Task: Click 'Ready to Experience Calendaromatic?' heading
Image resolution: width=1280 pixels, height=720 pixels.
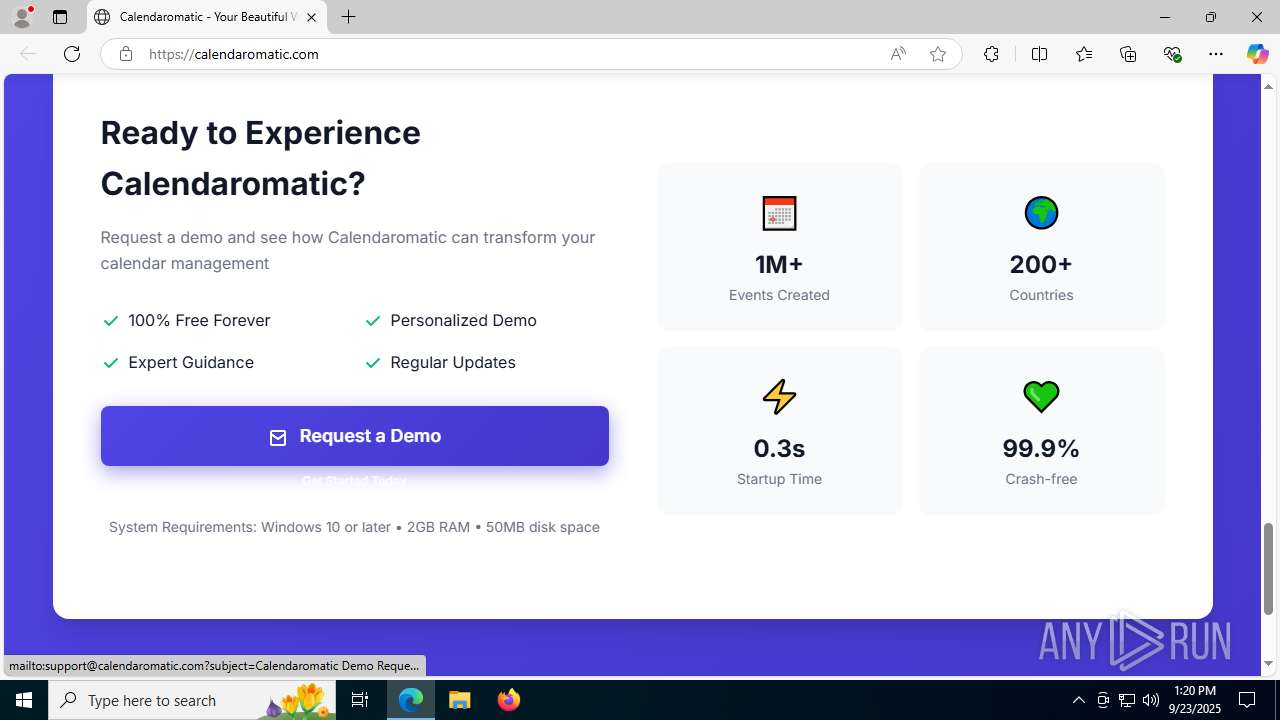Action: 261,158
